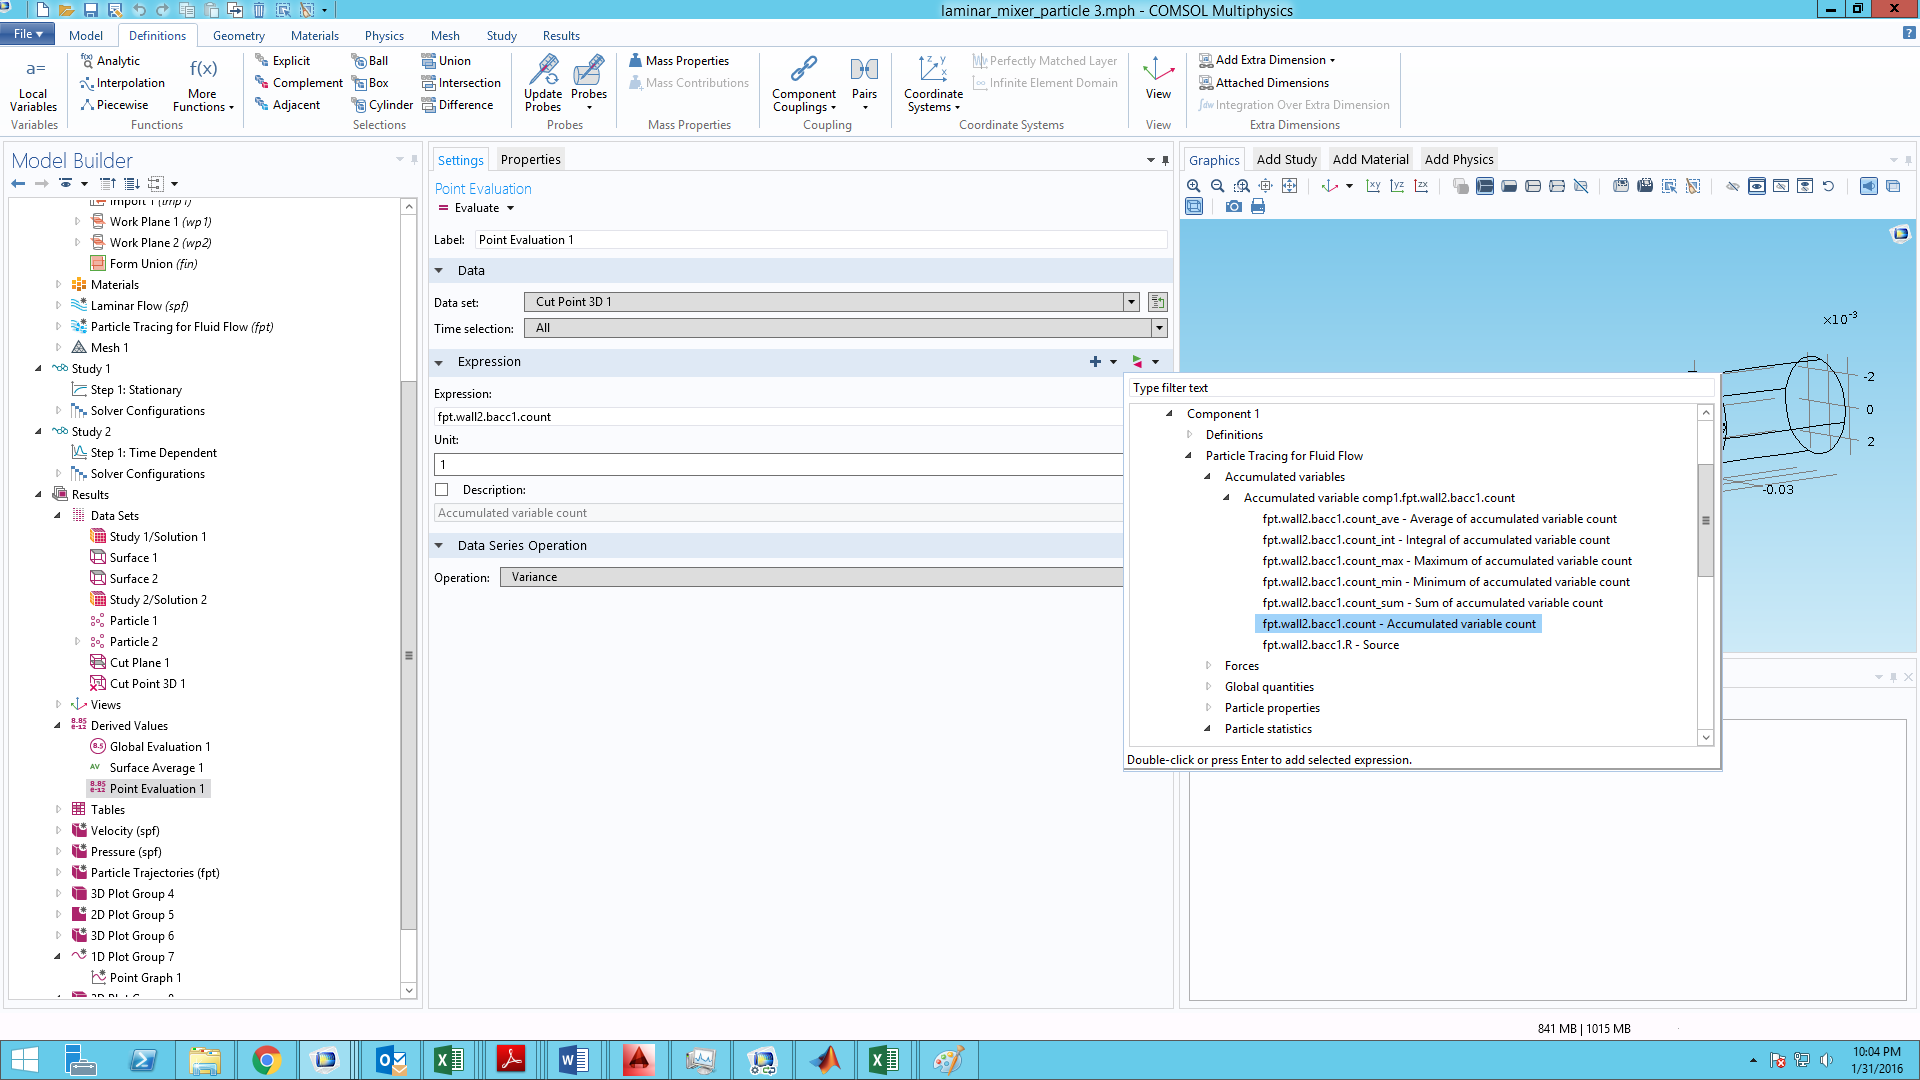The width and height of the screenshot is (1920, 1080).
Task: Click the Zoom Extents graphics icon
Action: pyautogui.click(x=1290, y=186)
